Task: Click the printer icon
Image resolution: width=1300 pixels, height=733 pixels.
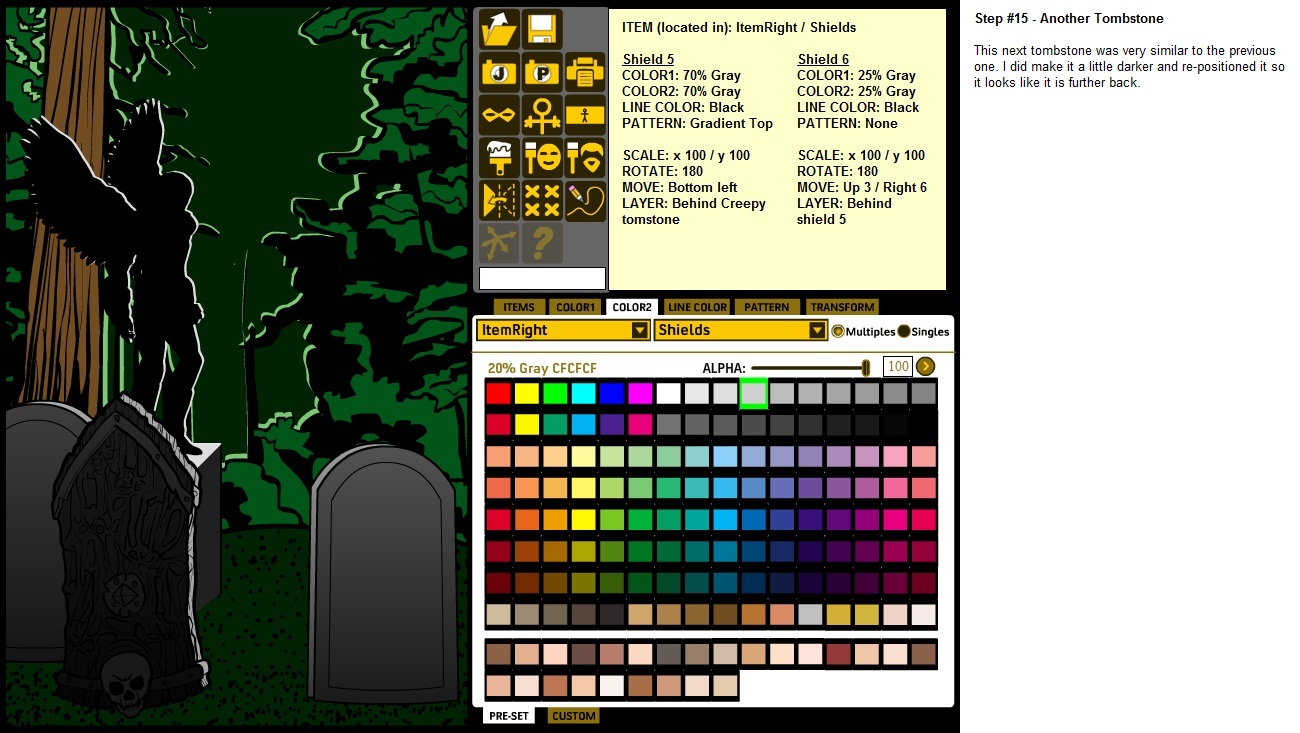Action: tap(585, 72)
